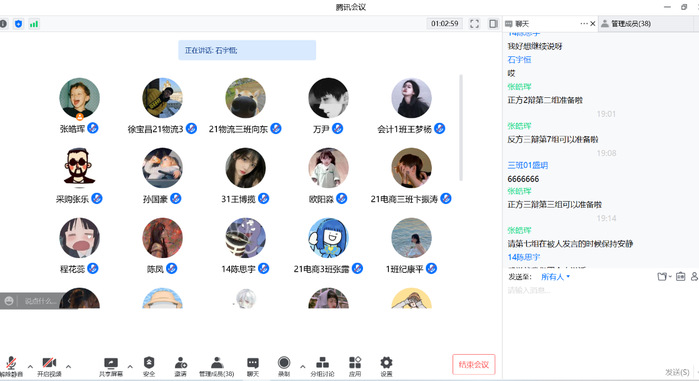
Task: Toggle the mic icon next to 程花蕊
Action: [x=93, y=268]
